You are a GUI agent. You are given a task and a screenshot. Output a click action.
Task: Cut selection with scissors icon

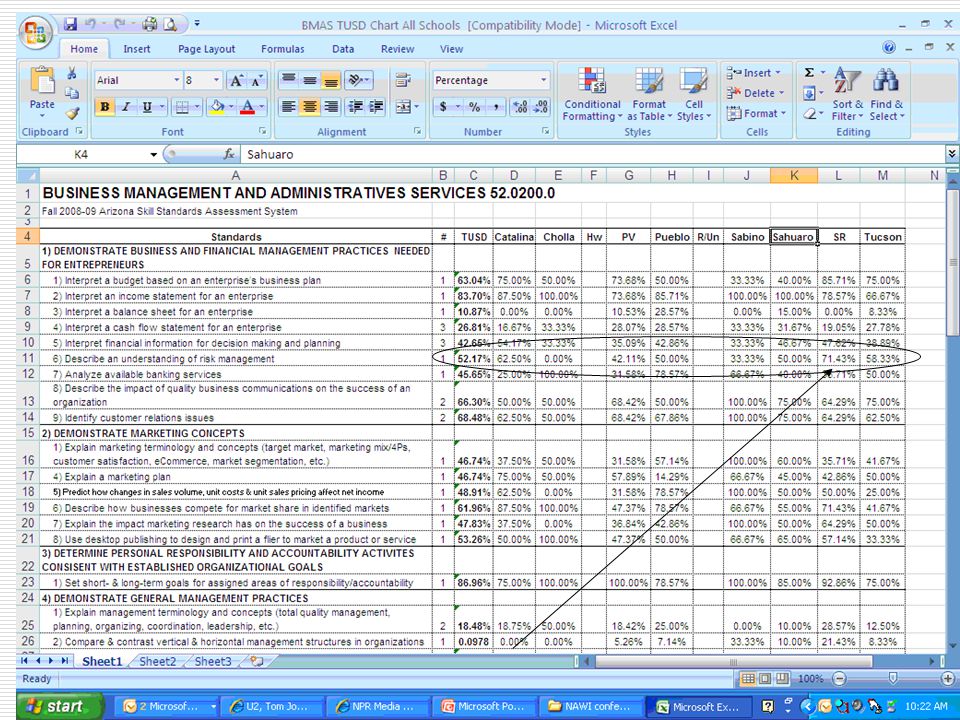[x=72, y=73]
